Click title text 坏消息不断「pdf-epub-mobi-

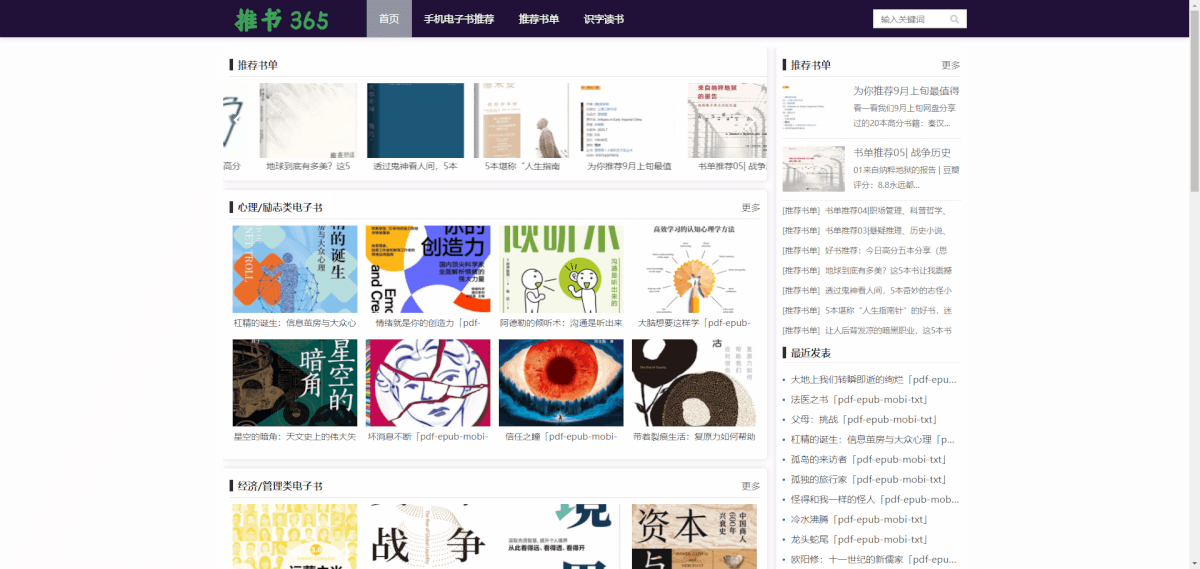(x=428, y=436)
